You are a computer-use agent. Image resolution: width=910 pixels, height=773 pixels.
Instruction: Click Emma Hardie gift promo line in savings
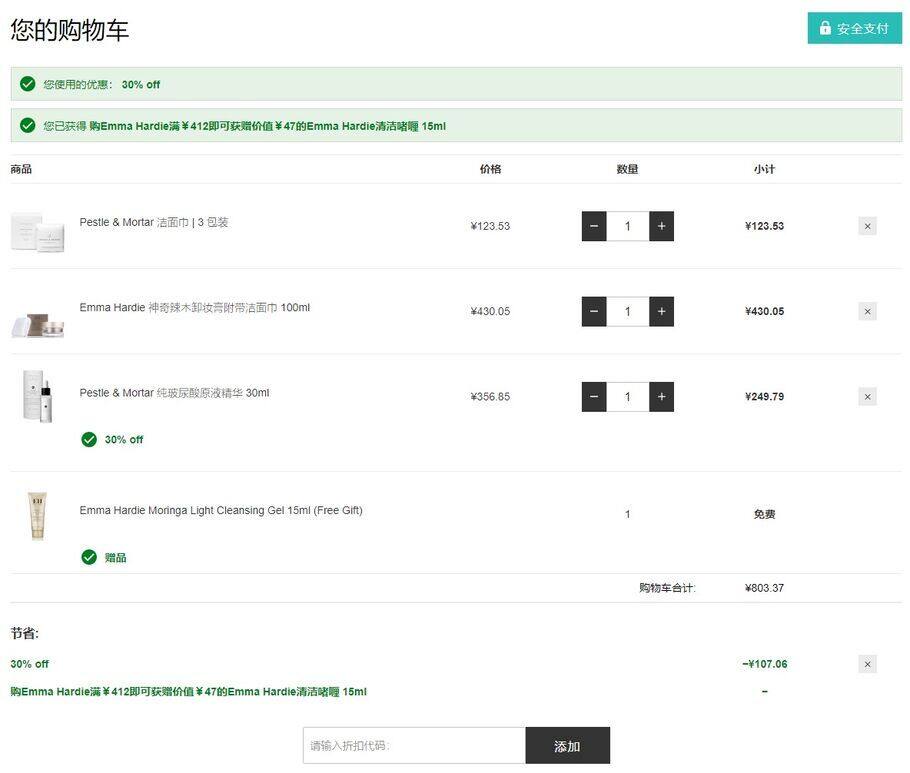189,691
